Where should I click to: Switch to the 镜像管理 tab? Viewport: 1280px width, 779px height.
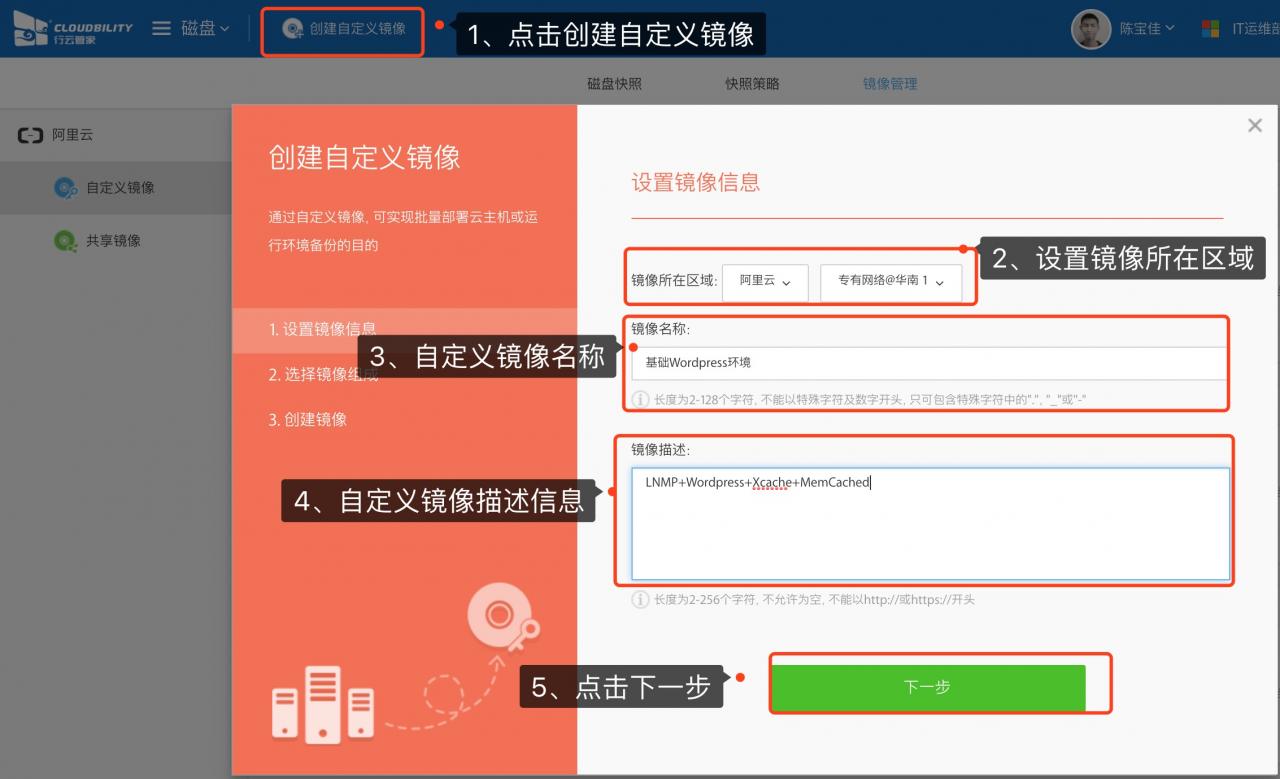click(x=890, y=84)
